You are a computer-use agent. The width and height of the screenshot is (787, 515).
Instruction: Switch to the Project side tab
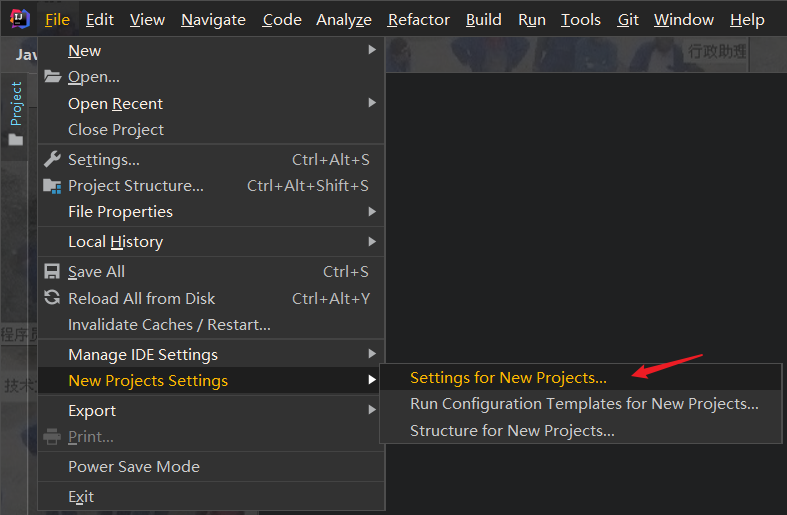click(x=16, y=104)
